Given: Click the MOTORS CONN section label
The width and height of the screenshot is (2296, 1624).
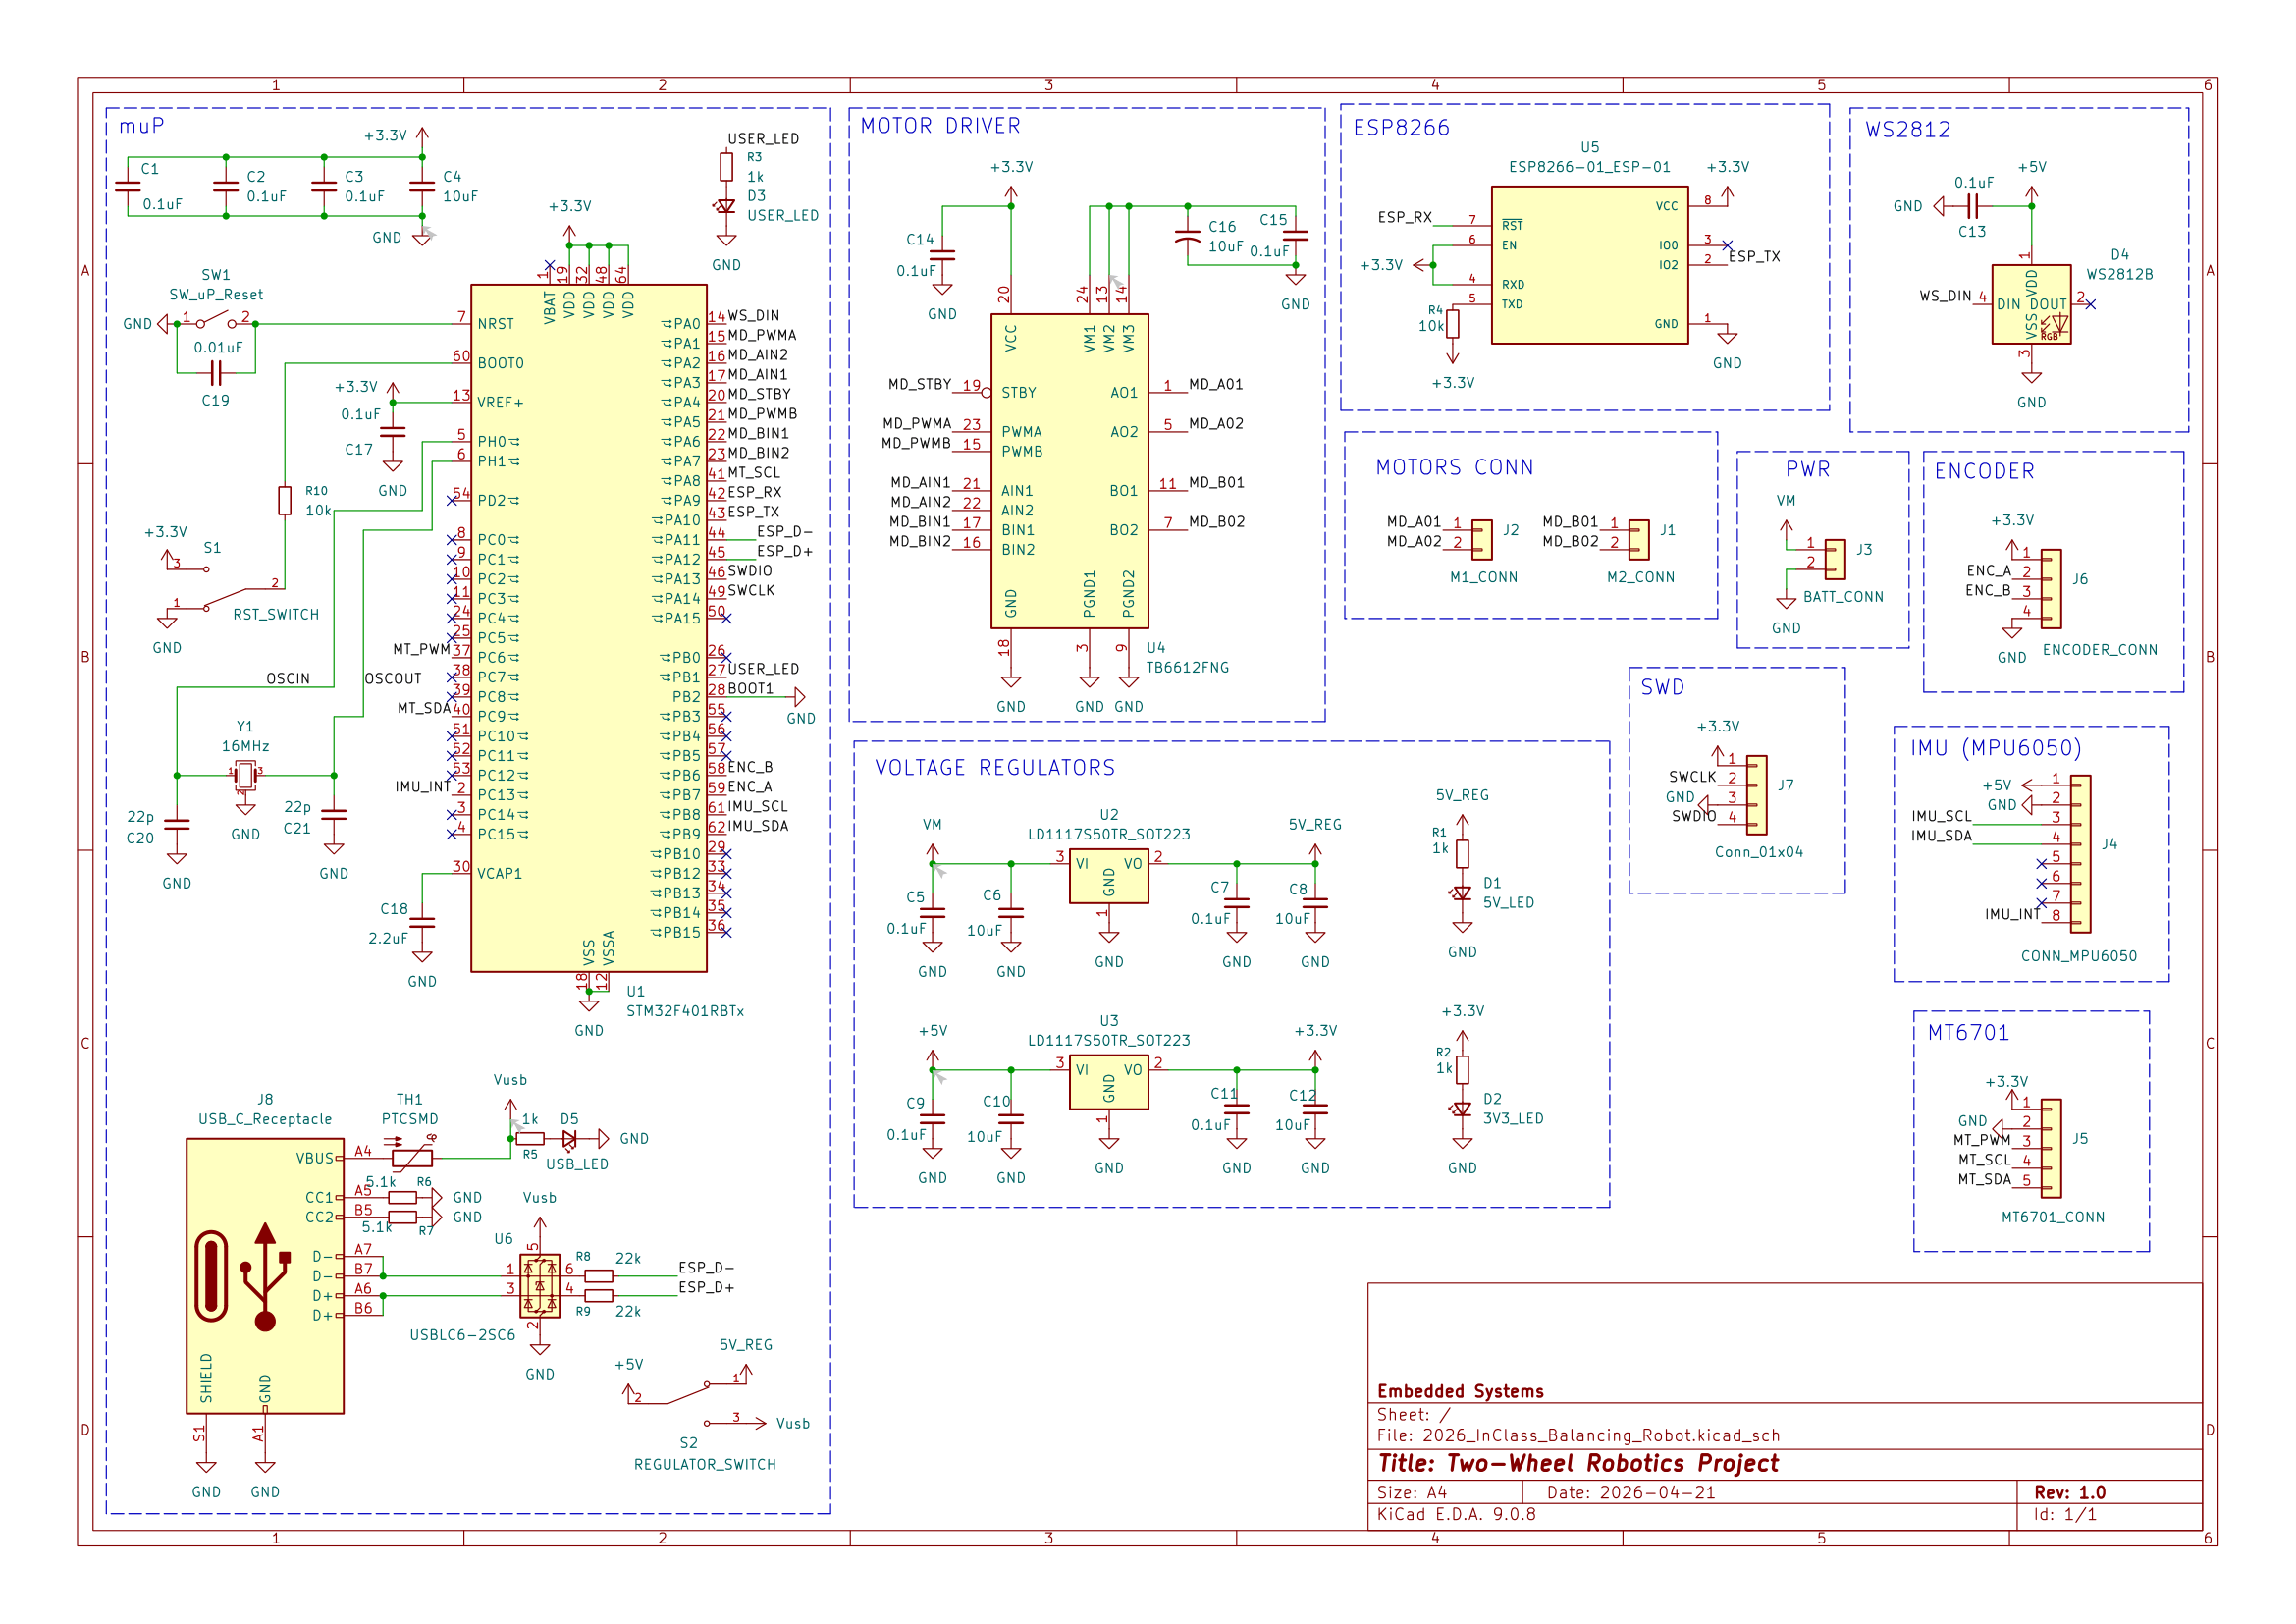Looking at the screenshot, I should pyautogui.click(x=1454, y=467).
